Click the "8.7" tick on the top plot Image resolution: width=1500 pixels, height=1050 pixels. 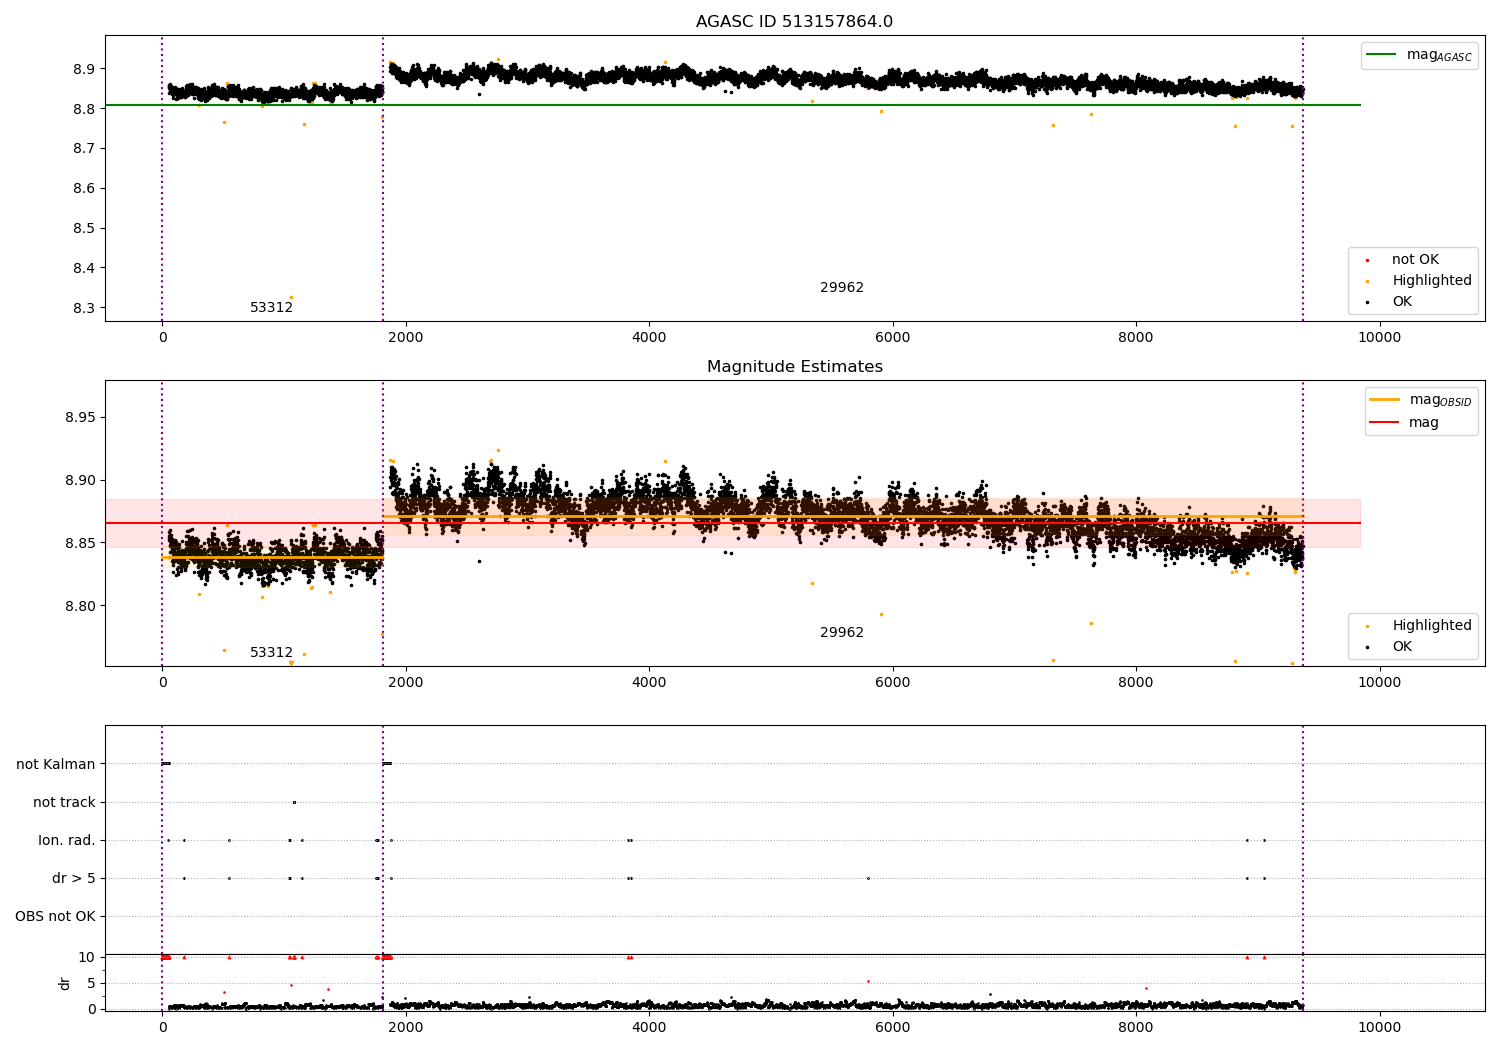tap(85, 149)
